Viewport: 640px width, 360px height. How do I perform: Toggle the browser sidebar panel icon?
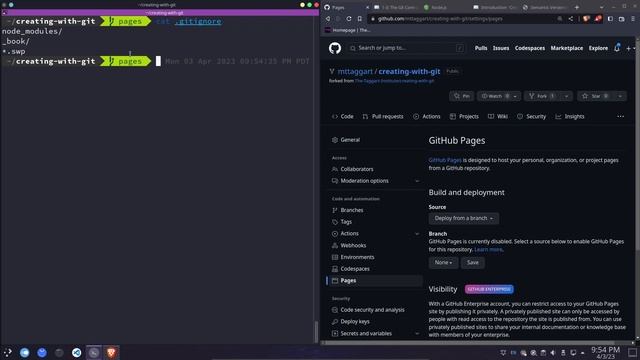click(610, 19)
